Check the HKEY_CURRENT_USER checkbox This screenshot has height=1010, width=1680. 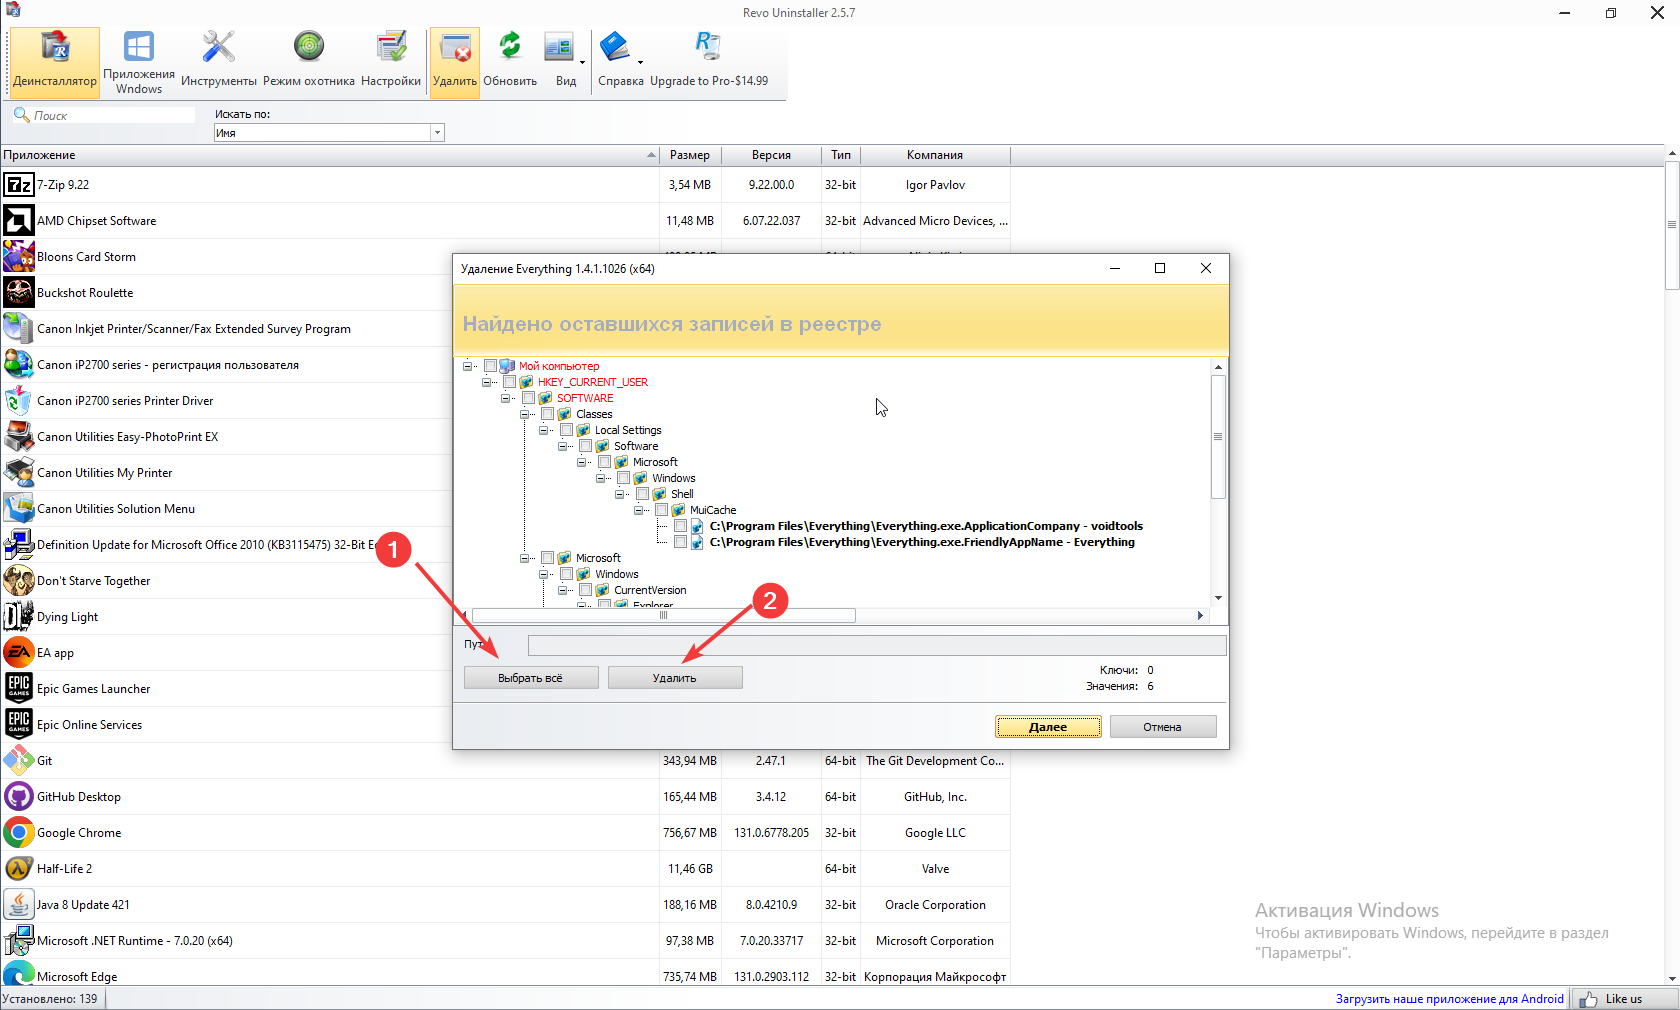pos(509,382)
